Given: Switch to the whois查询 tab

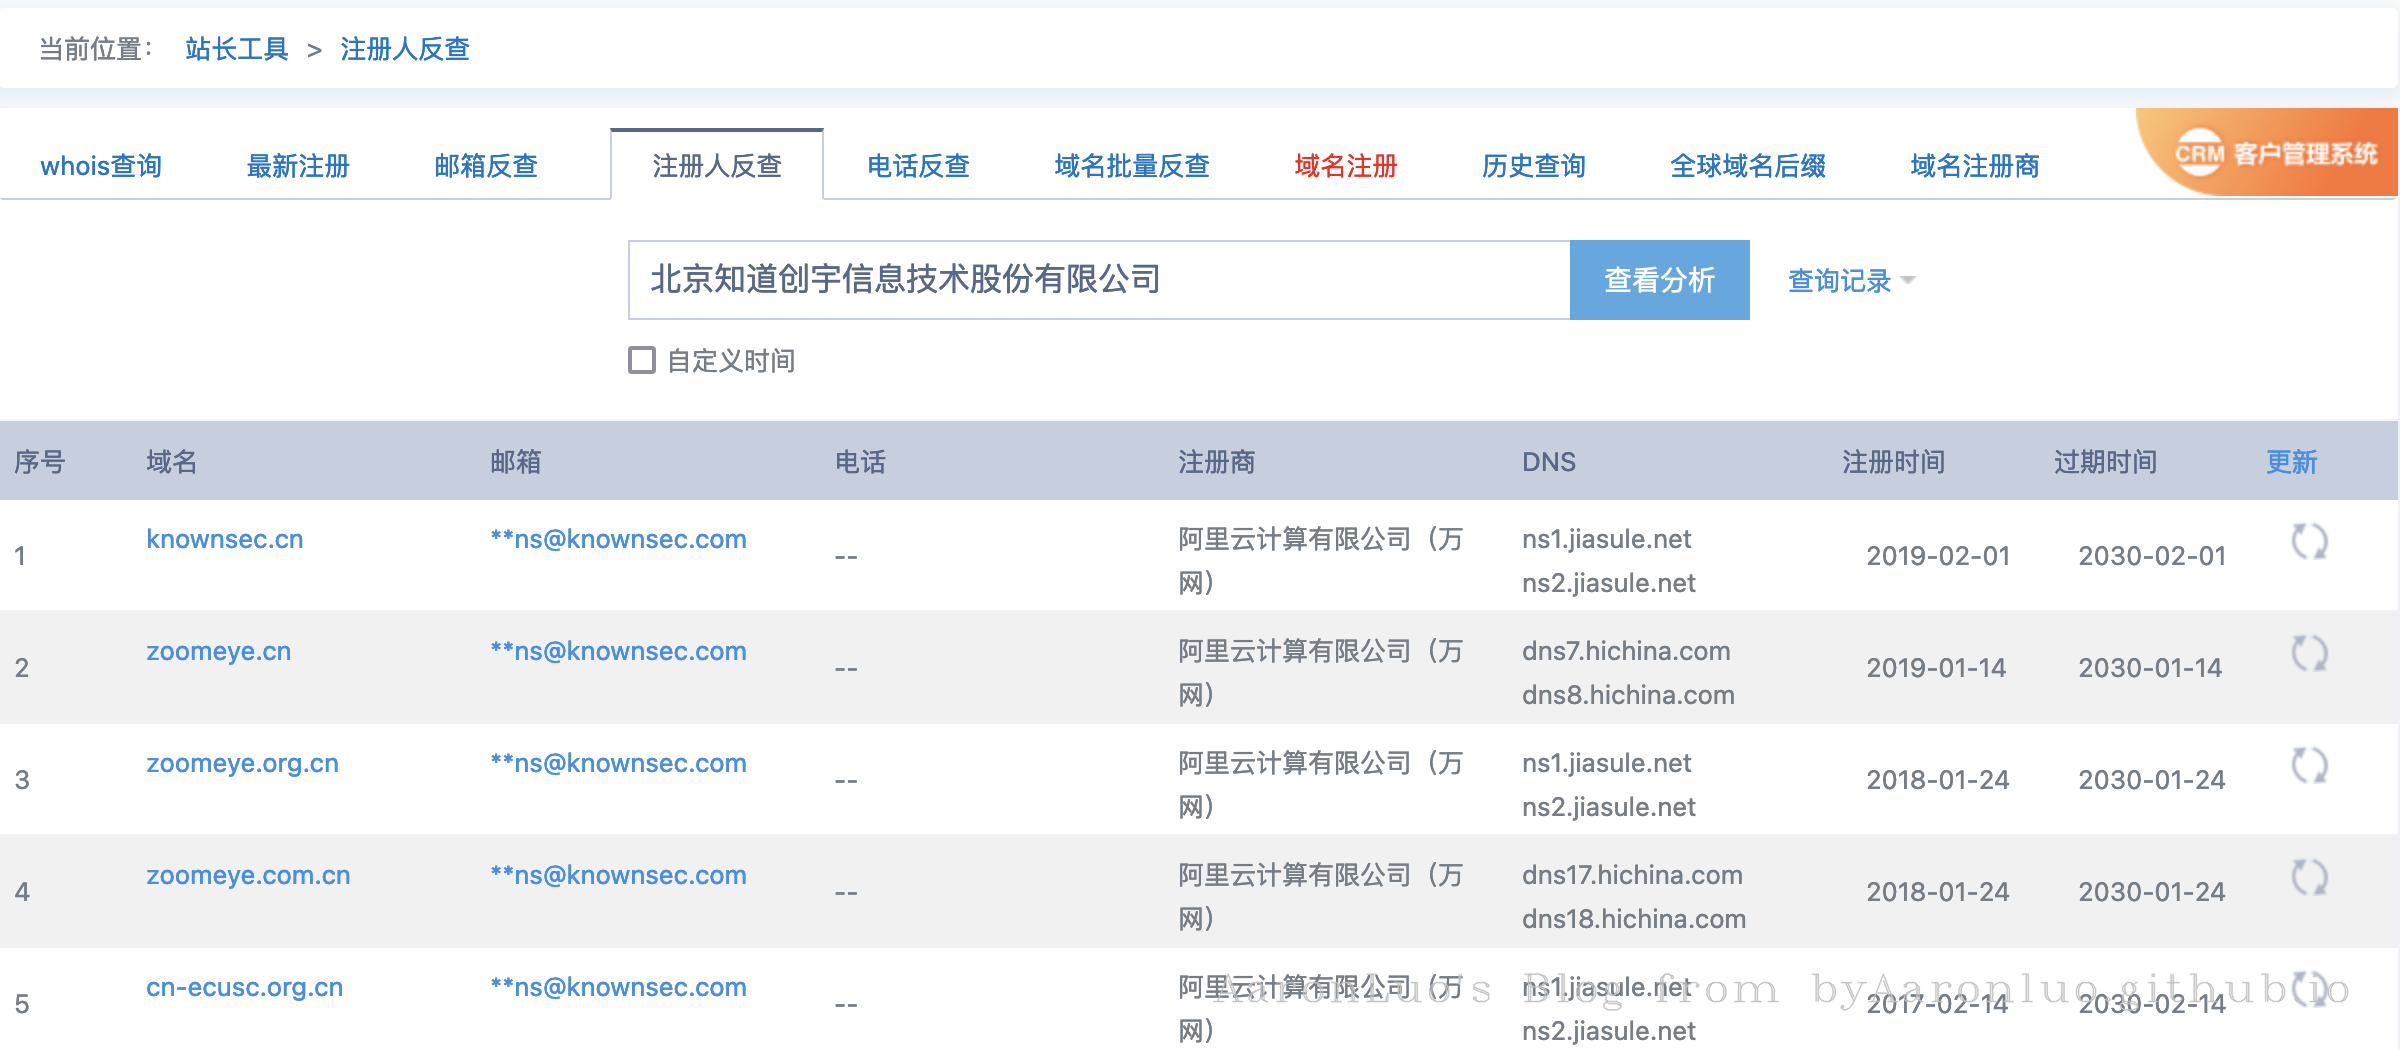Looking at the screenshot, I should [x=101, y=166].
